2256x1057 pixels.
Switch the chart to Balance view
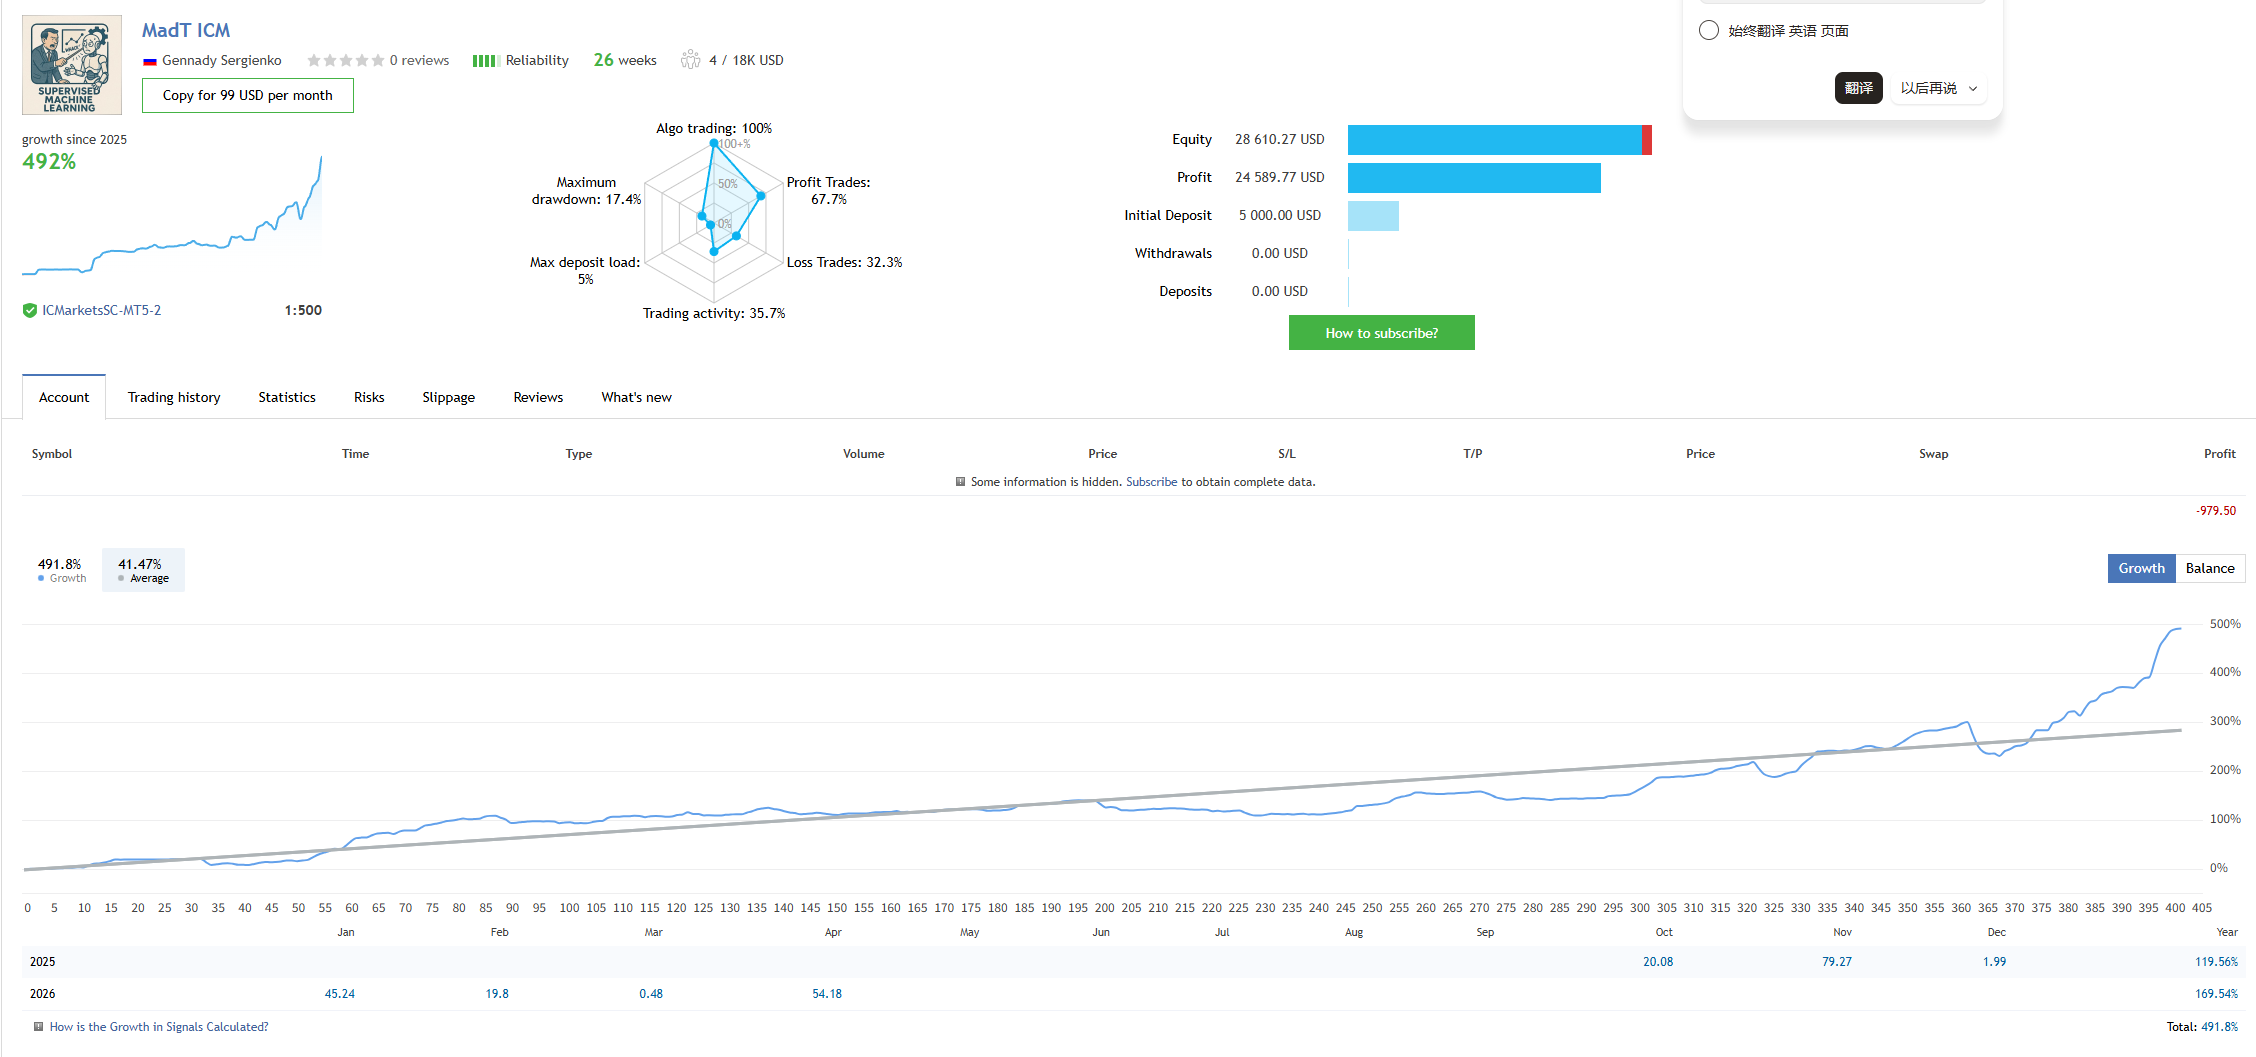click(x=2209, y=568)
